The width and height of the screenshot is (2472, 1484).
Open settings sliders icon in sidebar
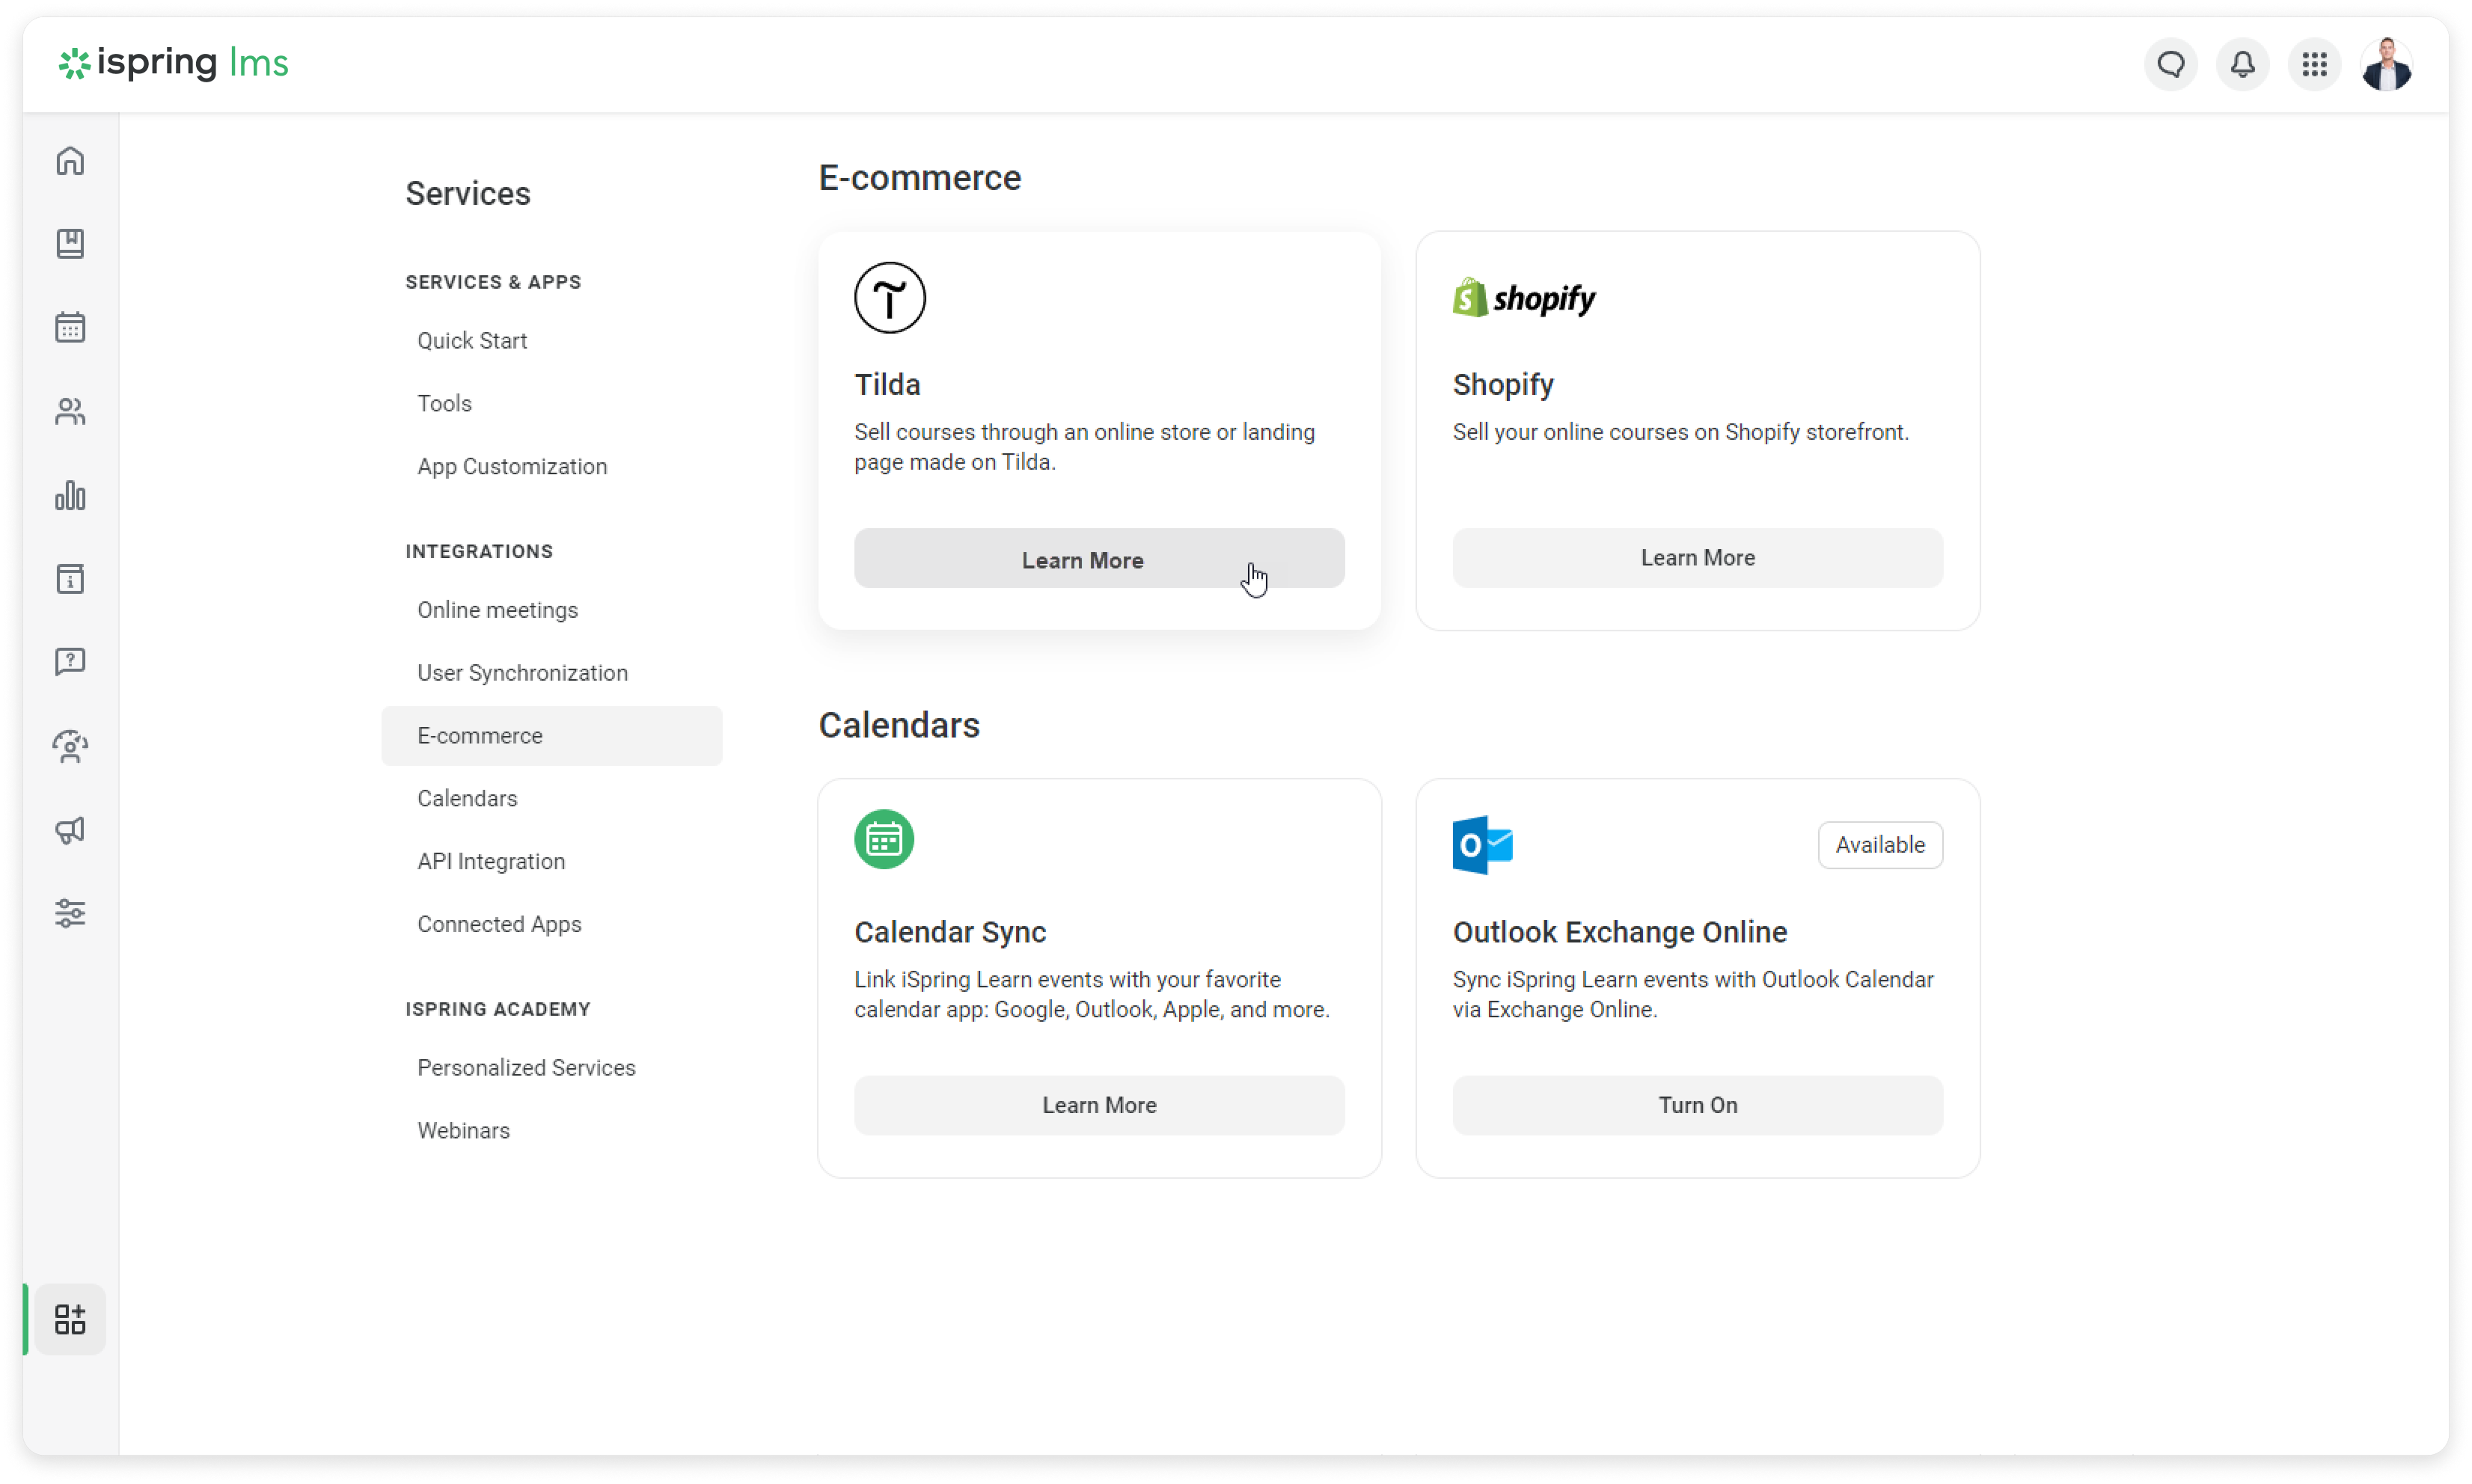[x=70, y=913]
